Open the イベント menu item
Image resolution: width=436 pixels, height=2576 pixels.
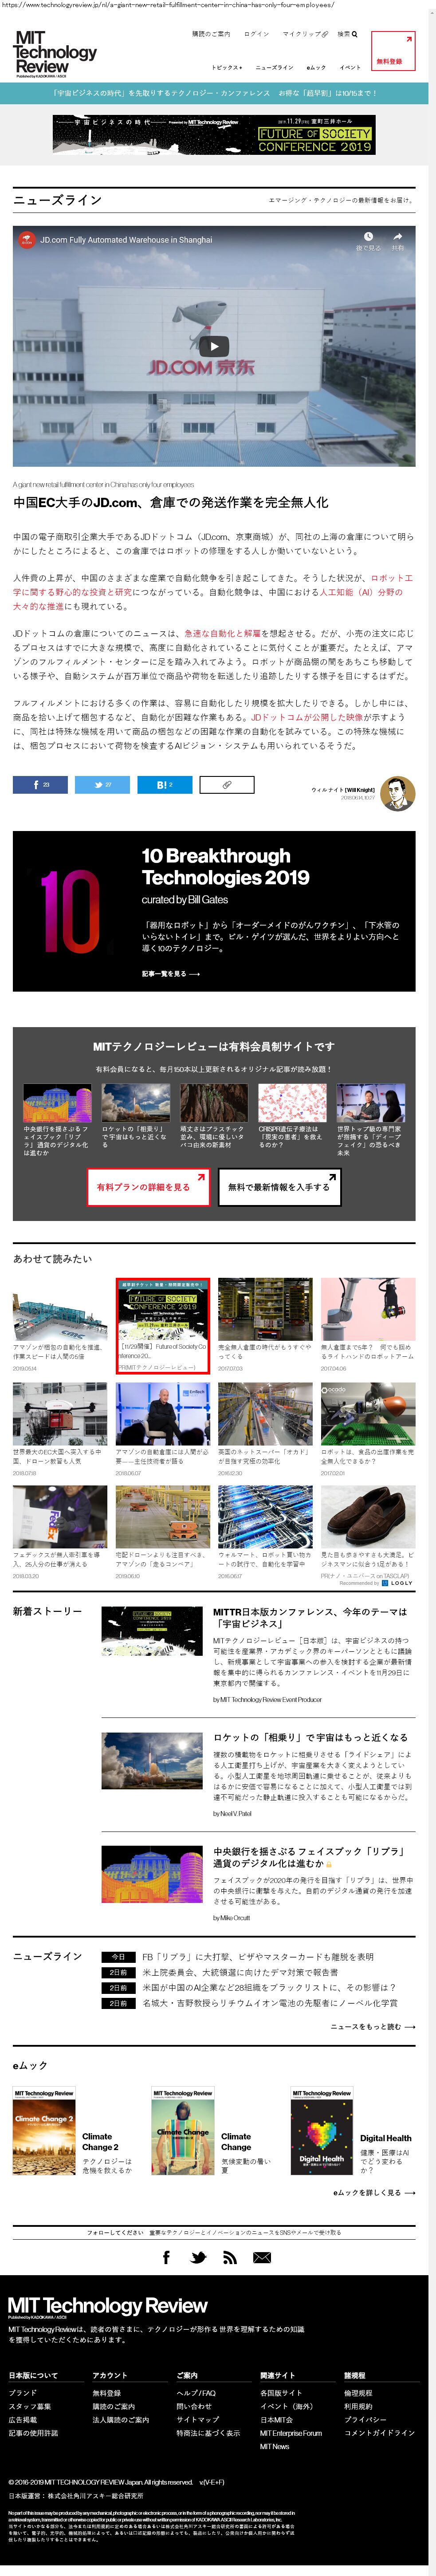click(350, 68)
